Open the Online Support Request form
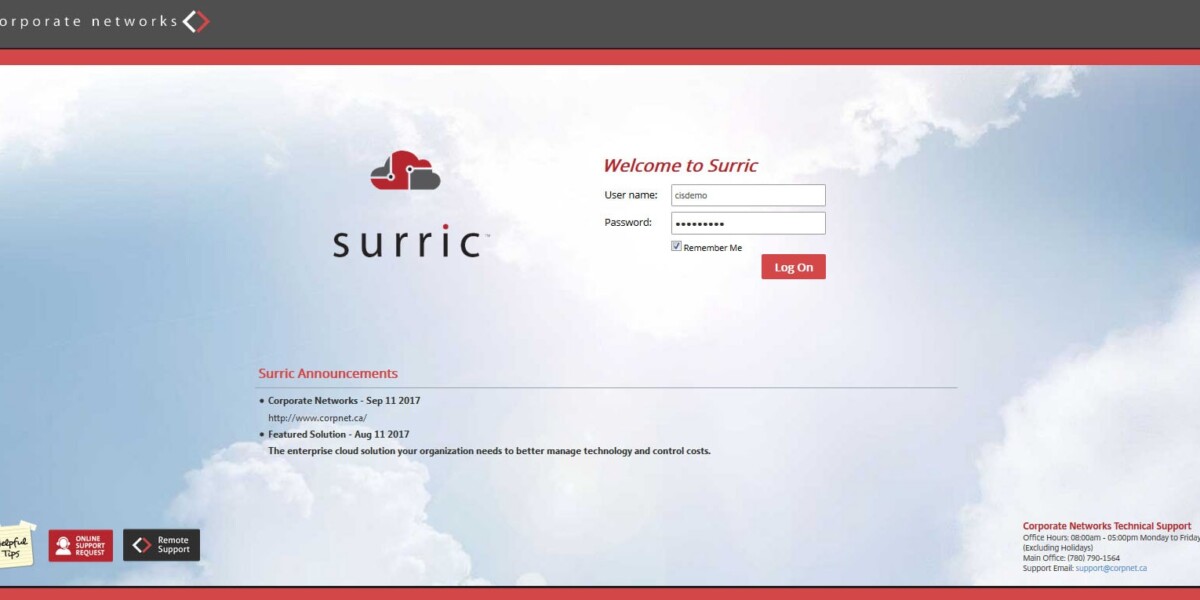Viewport: 1200px width, 600px height. click(81, 545)
